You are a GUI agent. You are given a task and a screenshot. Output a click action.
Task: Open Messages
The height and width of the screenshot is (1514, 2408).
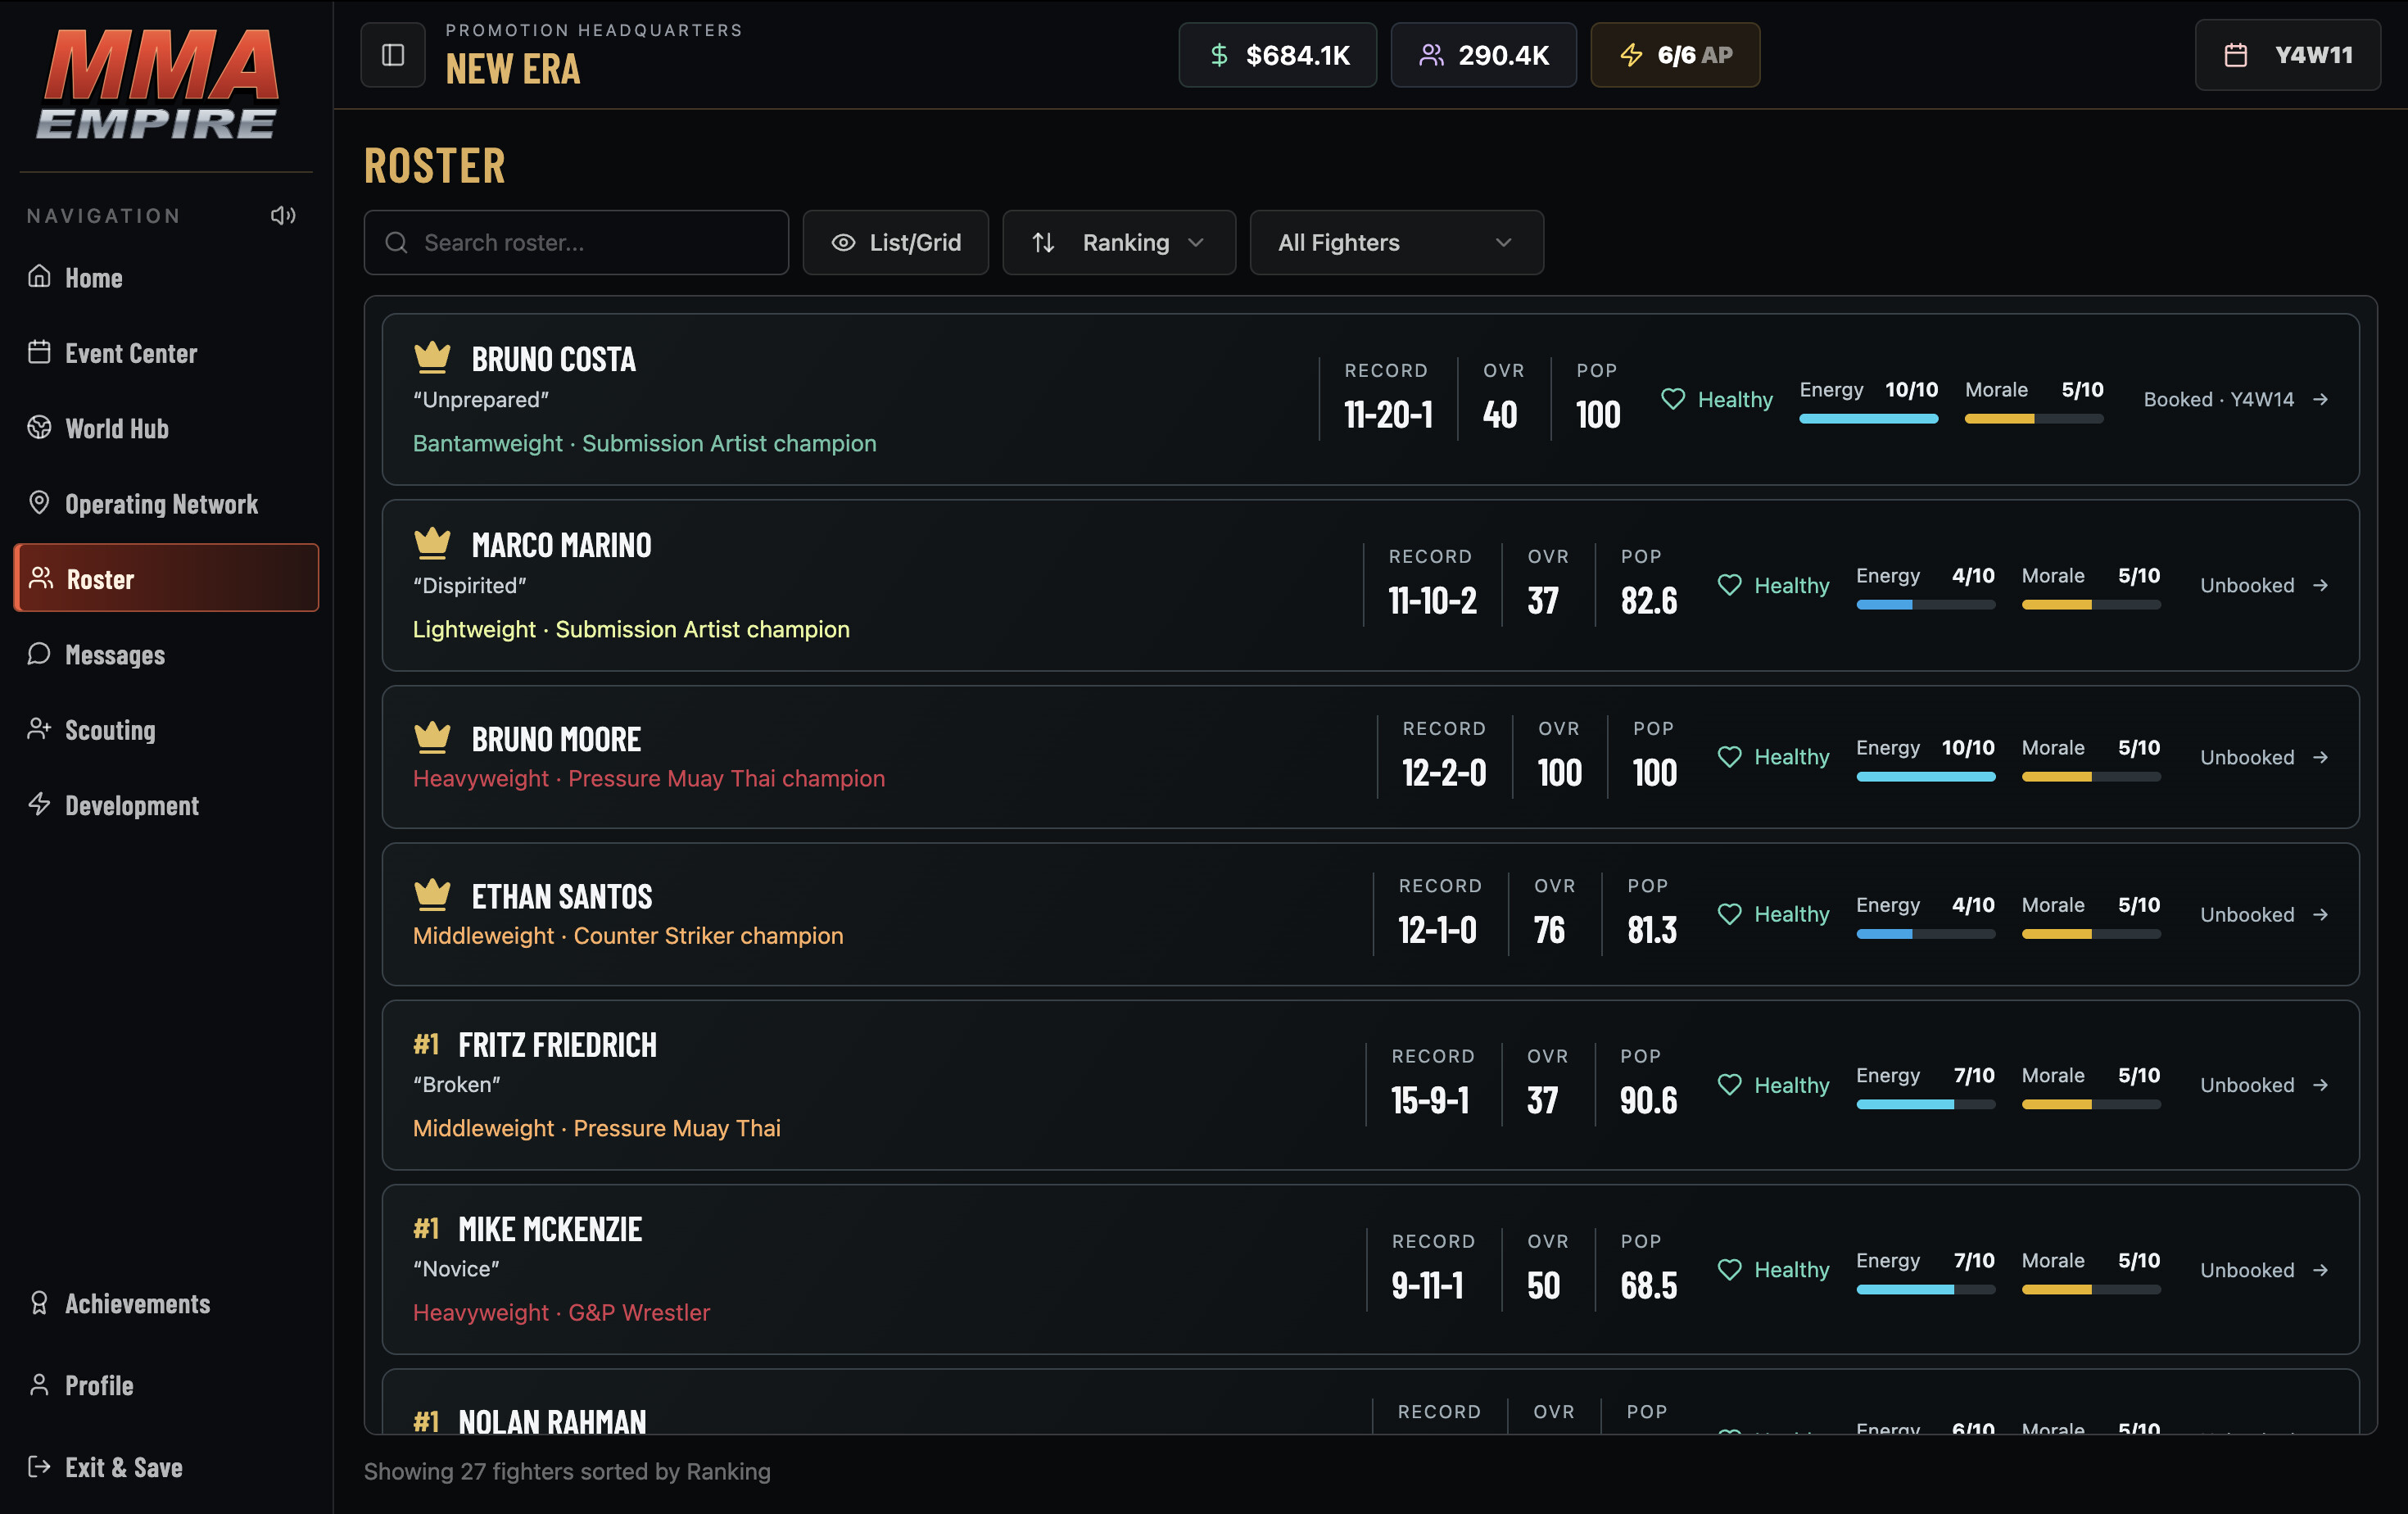166,655
